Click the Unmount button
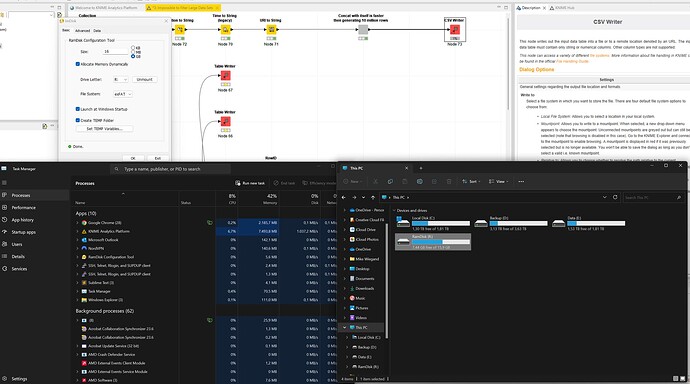Image resolution: width=690 pixels, height=384 pixels. click(x=144, y=80)
